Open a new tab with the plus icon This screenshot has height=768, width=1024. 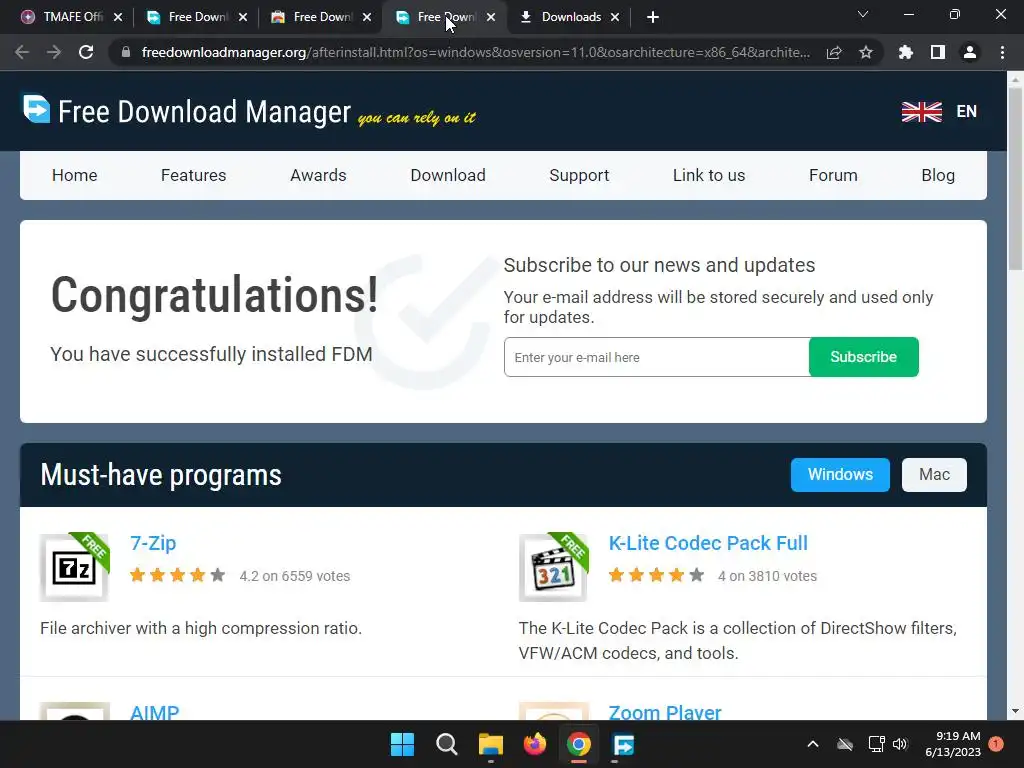point(652,17)
